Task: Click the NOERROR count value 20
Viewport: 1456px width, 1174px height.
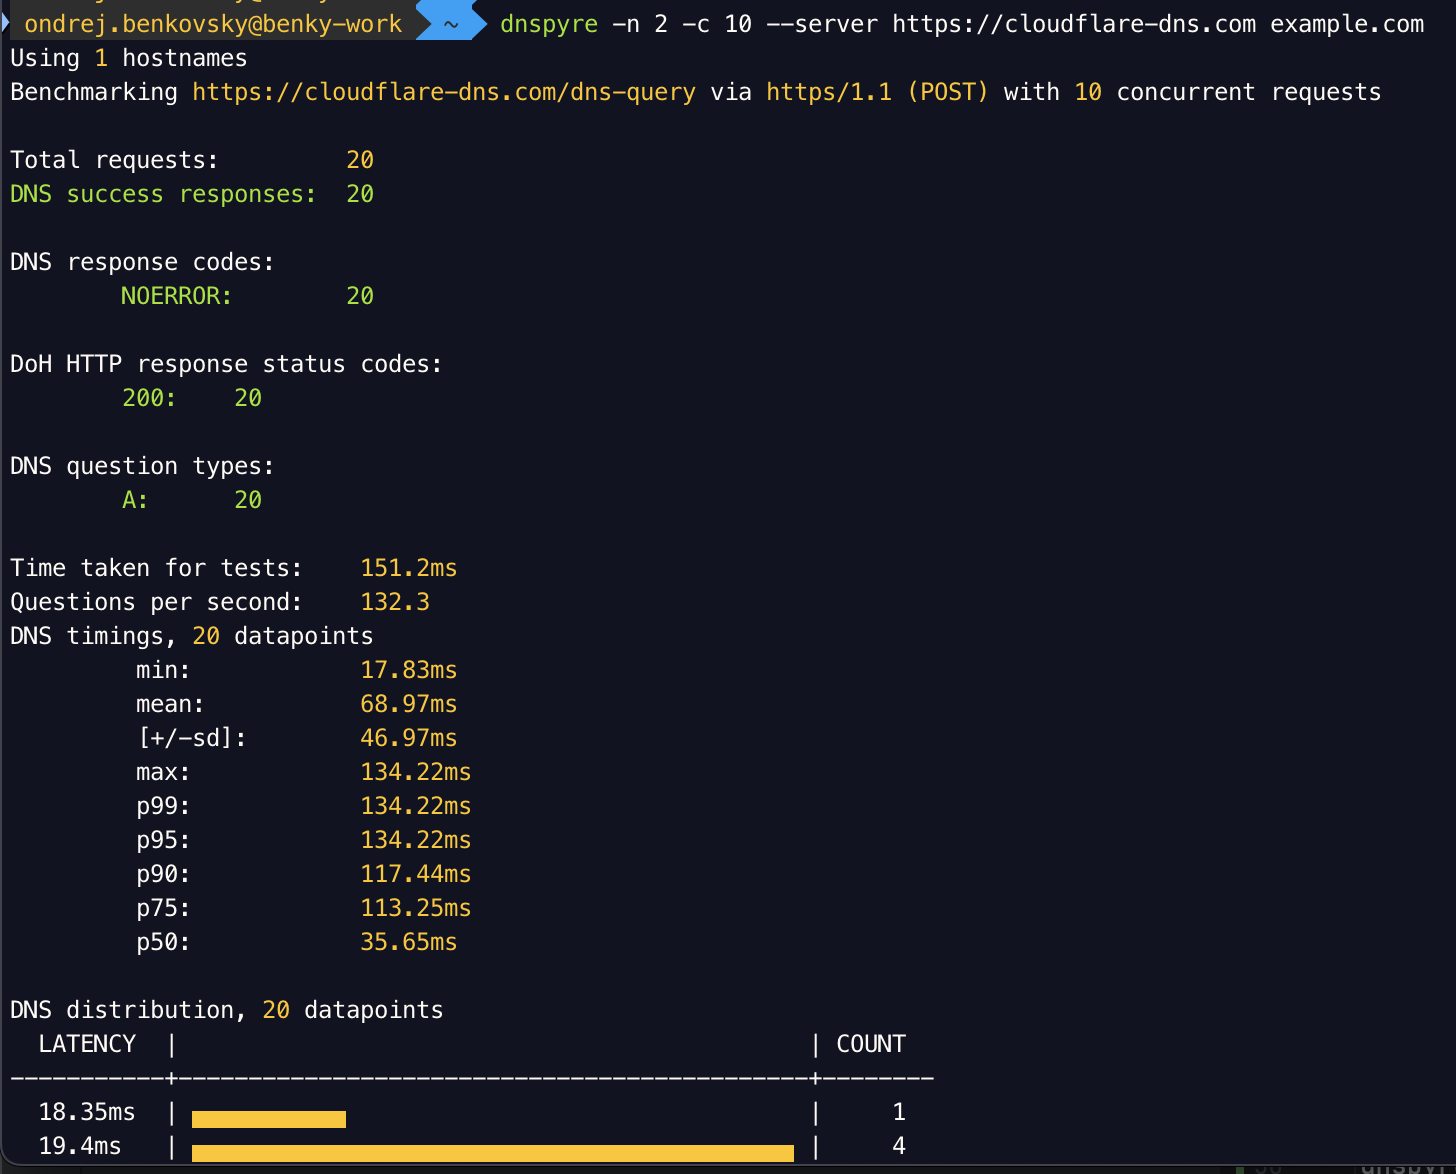Action: pyautogui.click(x=360, y=296)
